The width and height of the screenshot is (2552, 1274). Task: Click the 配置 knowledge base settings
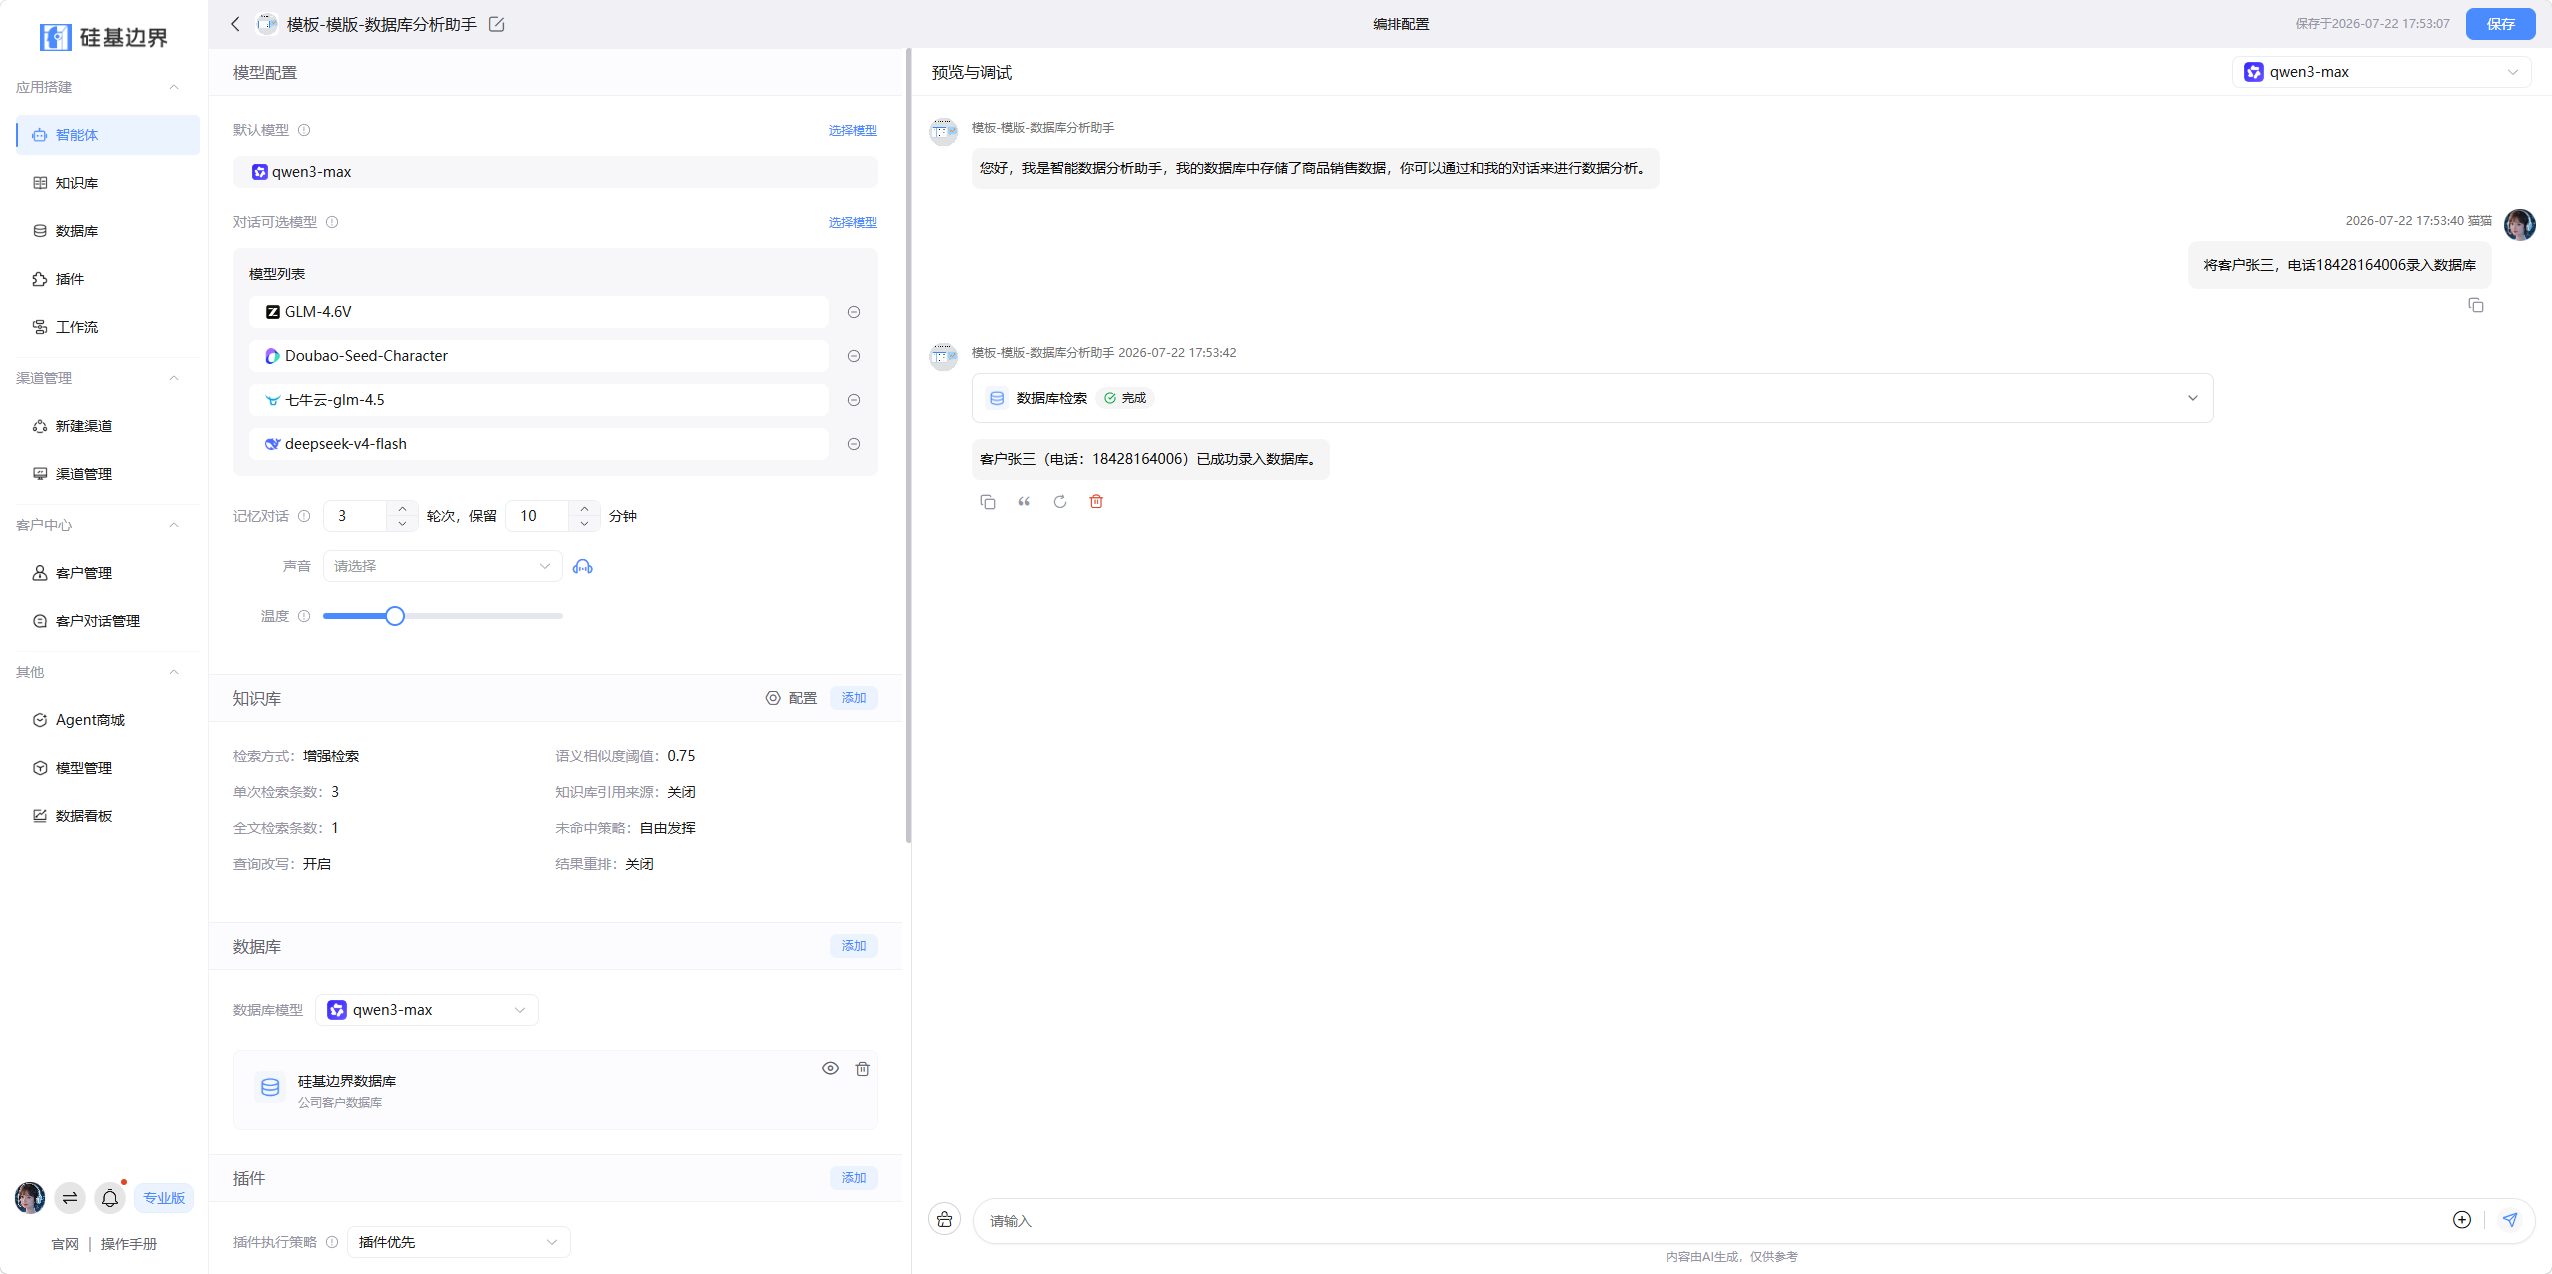pos(791,698)
